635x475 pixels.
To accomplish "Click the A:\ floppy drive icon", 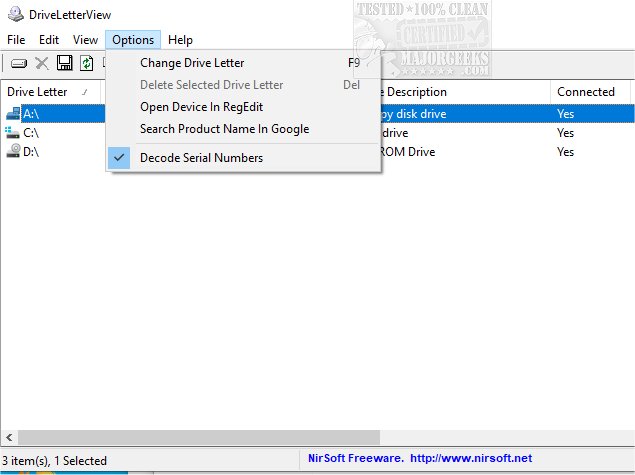I will tap(13, 114).
